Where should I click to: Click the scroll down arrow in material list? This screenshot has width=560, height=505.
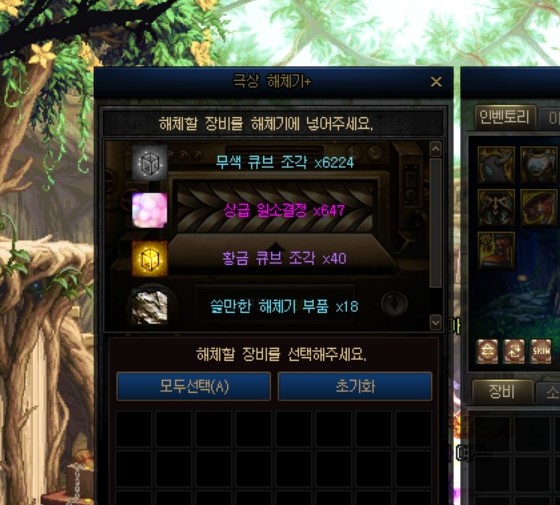pyautogui.click(x=435, y=322)
